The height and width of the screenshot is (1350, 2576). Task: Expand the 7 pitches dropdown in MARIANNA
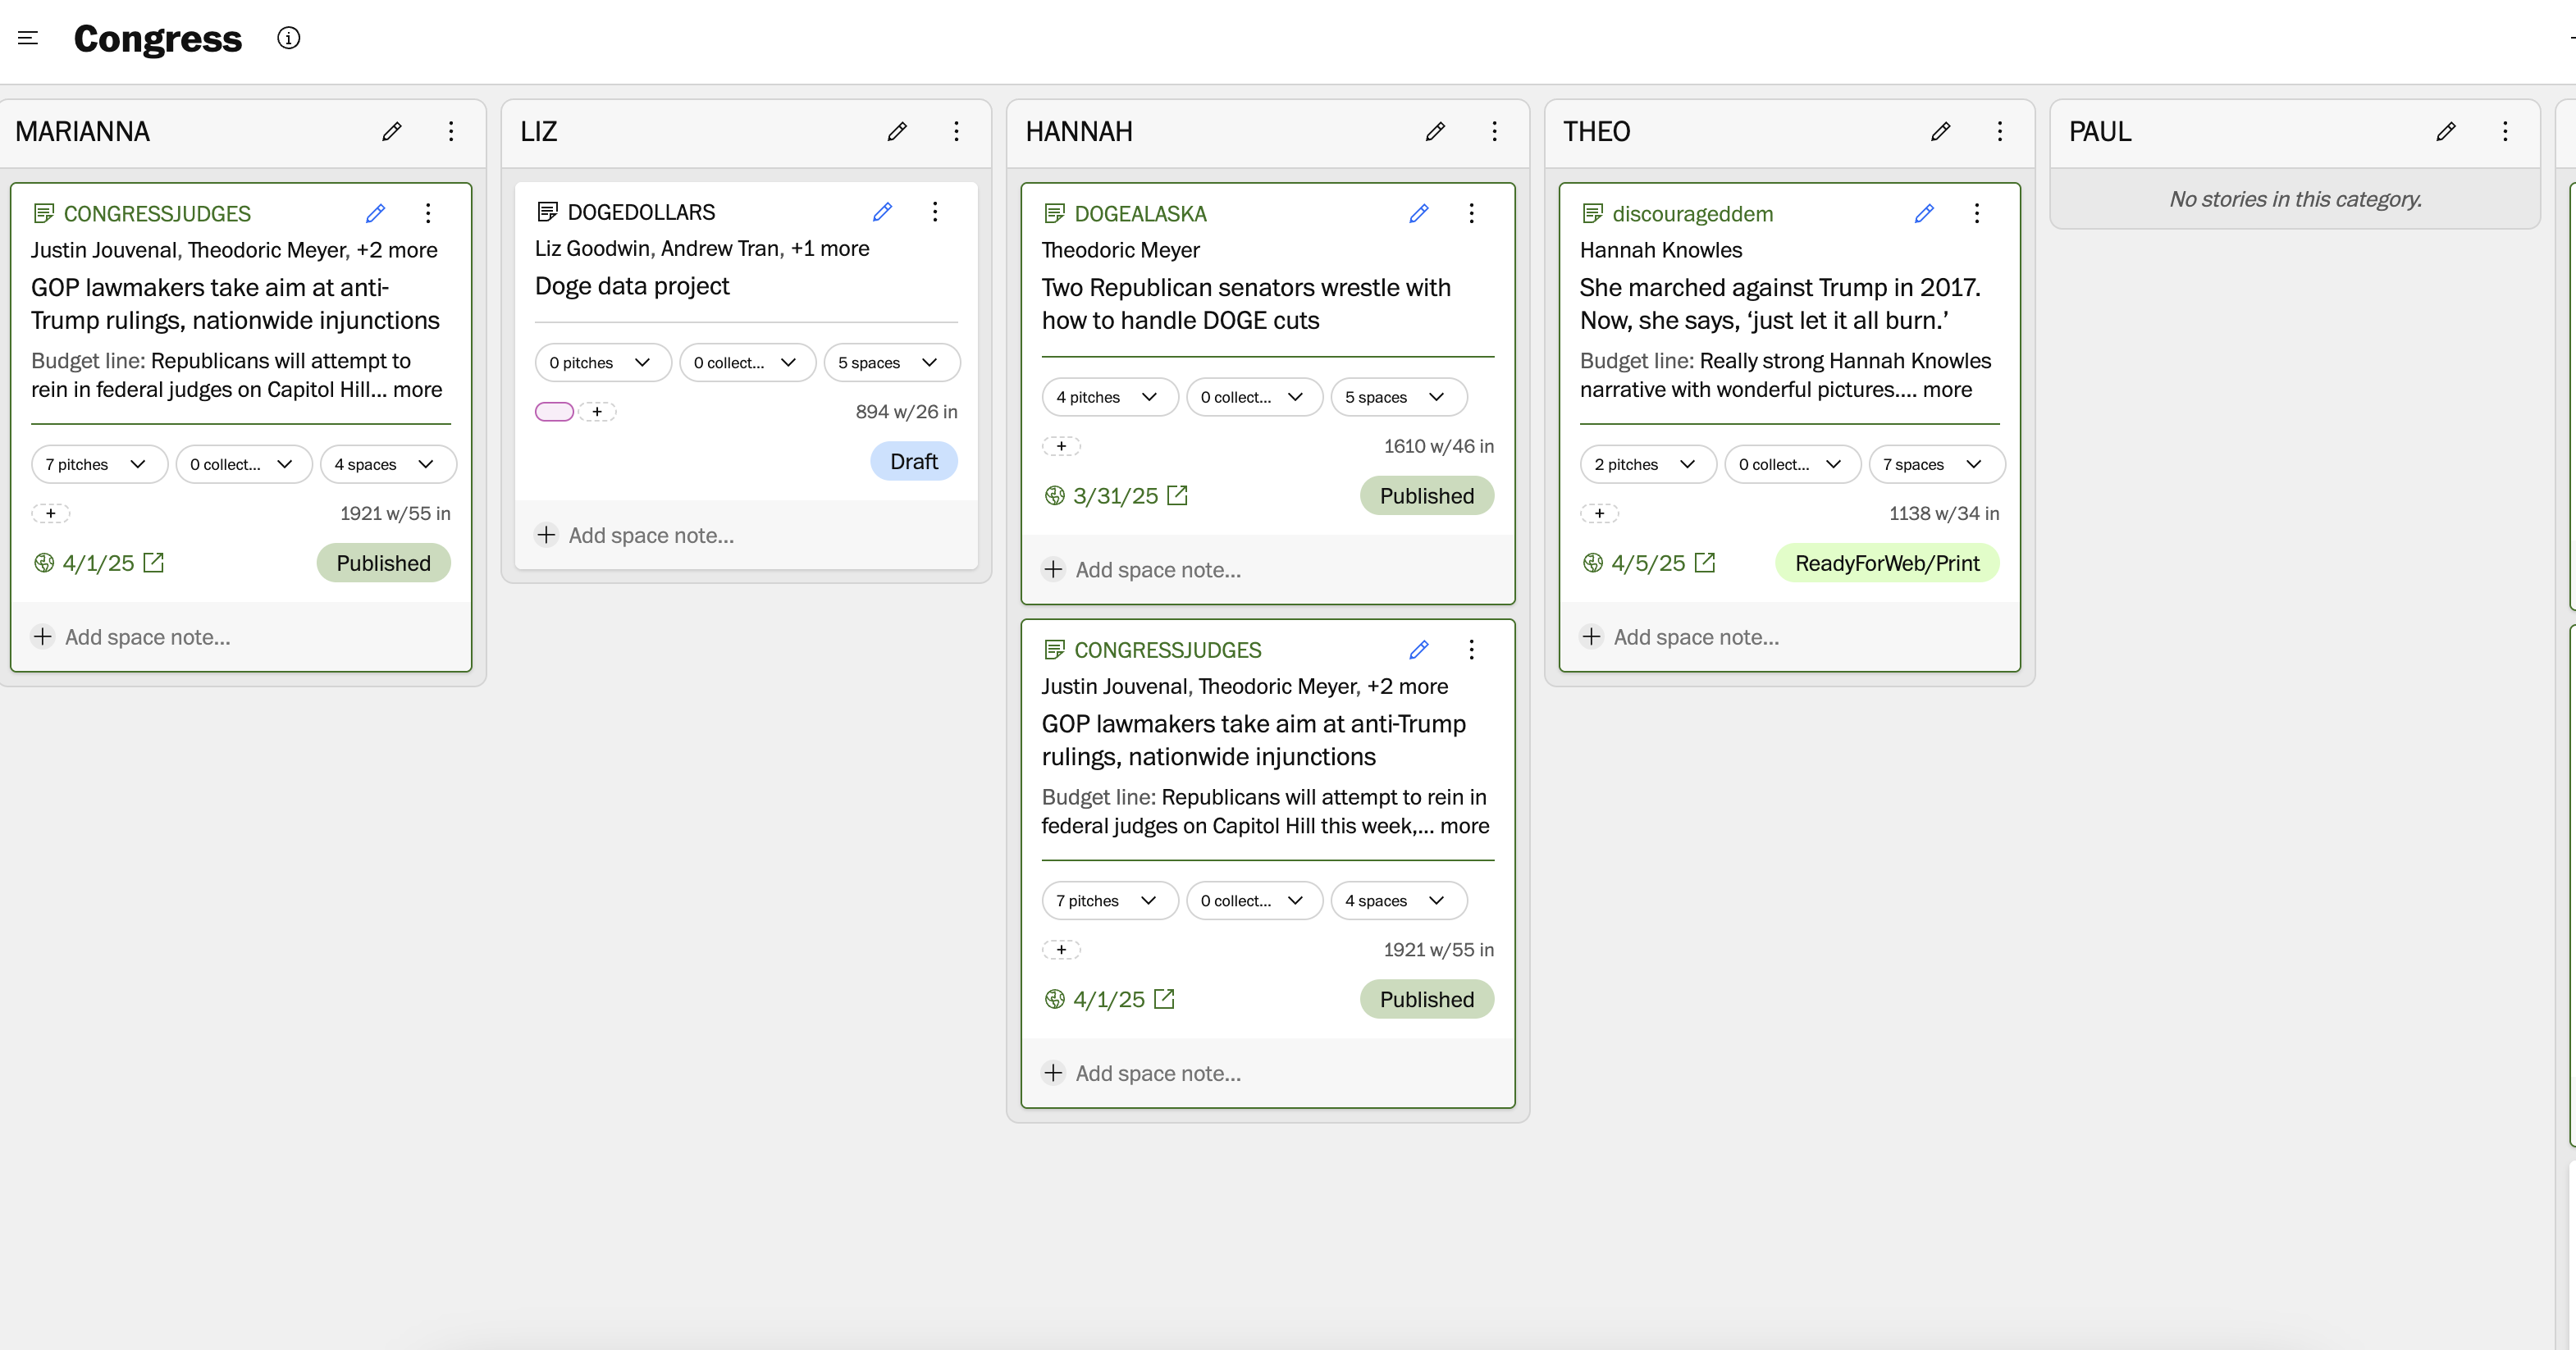point(98,464)
